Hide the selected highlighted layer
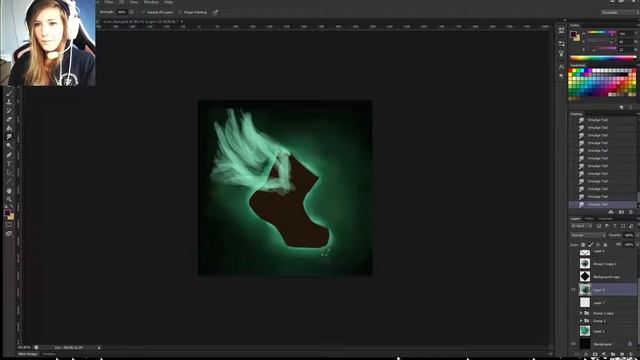 [573, 290]
